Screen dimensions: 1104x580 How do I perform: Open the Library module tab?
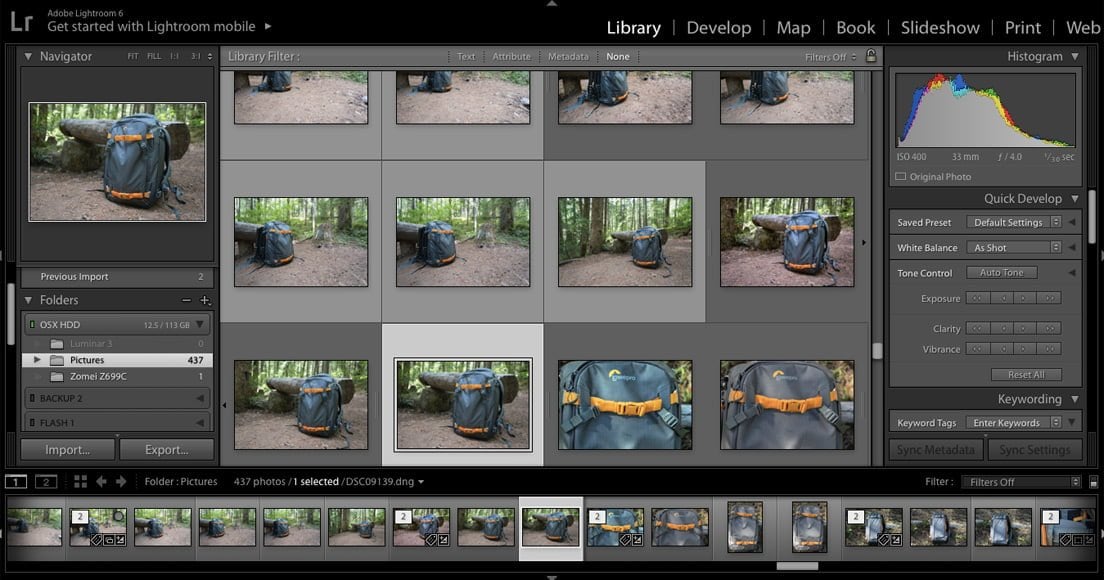tap(634, 27)
